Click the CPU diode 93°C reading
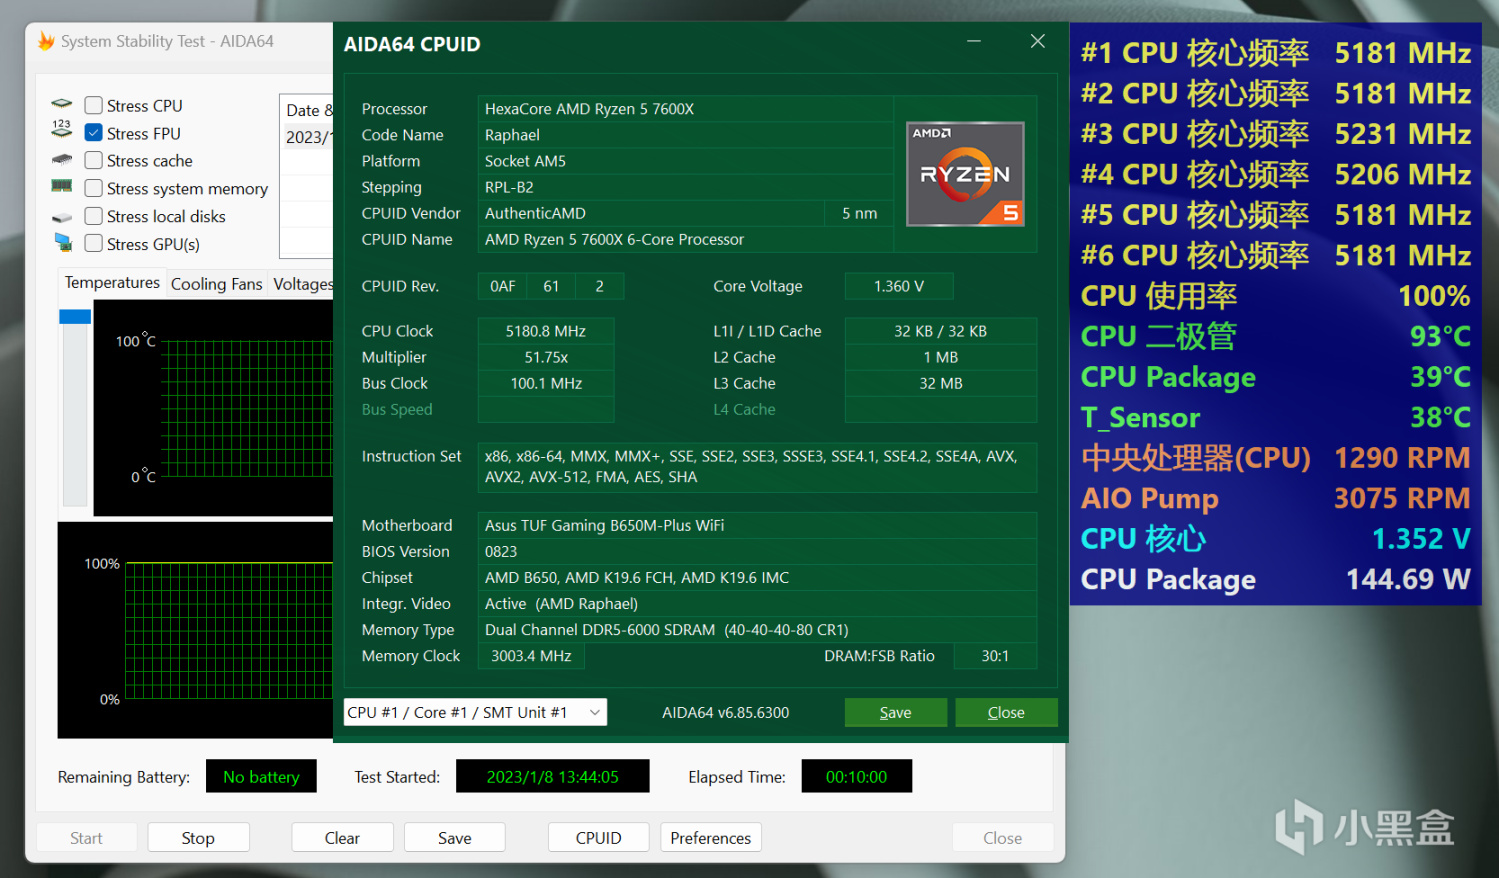This screenshot has width=1499, height=878. 1276,336
